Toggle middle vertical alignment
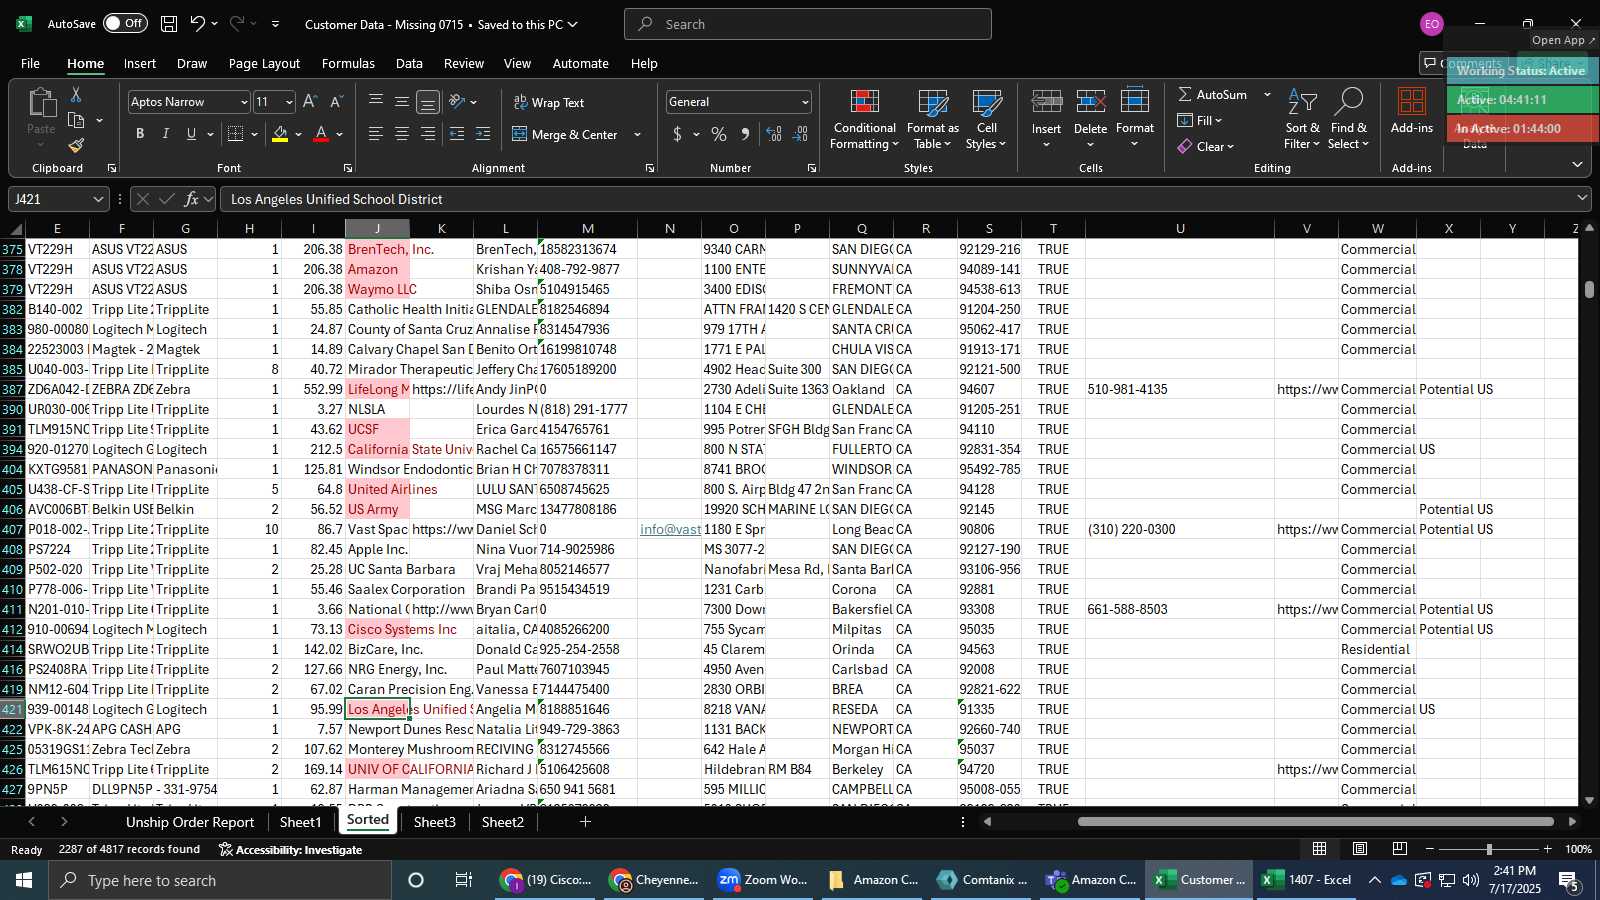The height and width of the screenshot is (900, 1600). coord(402,102)
